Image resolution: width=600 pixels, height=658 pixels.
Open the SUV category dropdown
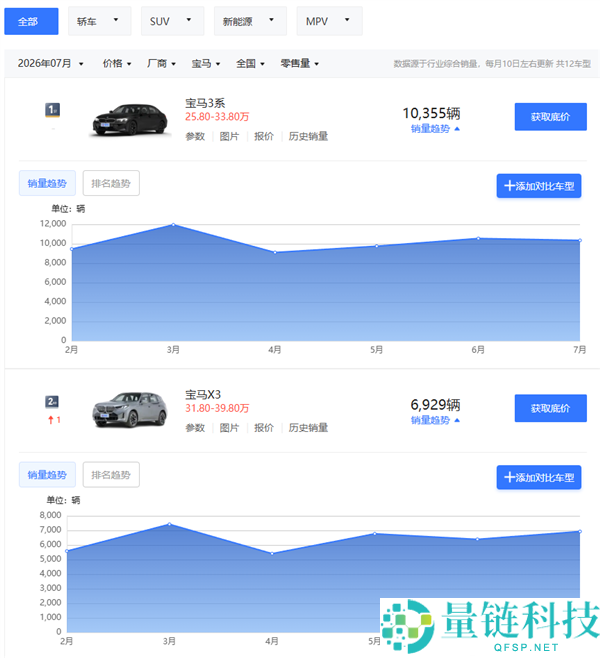(172, 21)
